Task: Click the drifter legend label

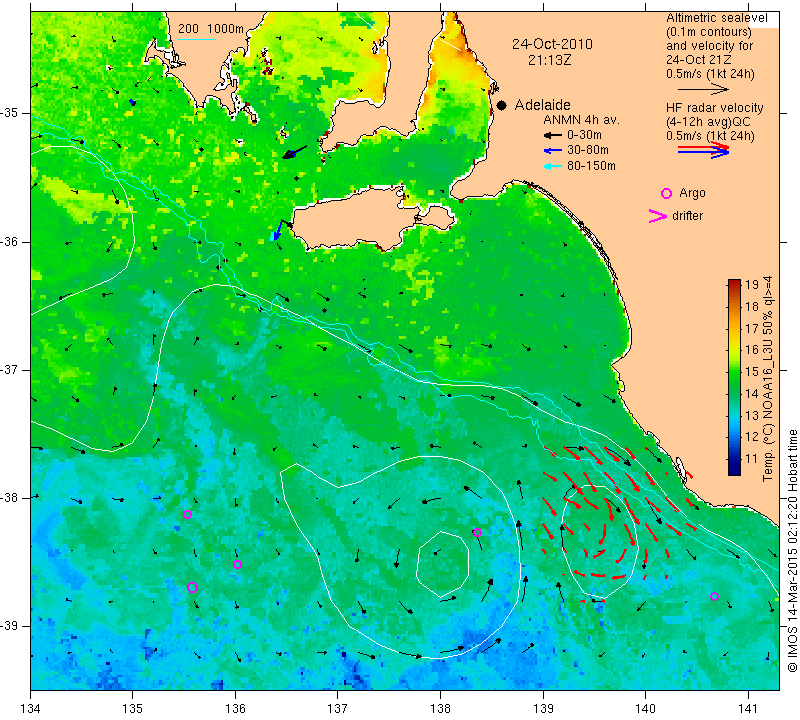Action: click(x=687, y=216)
